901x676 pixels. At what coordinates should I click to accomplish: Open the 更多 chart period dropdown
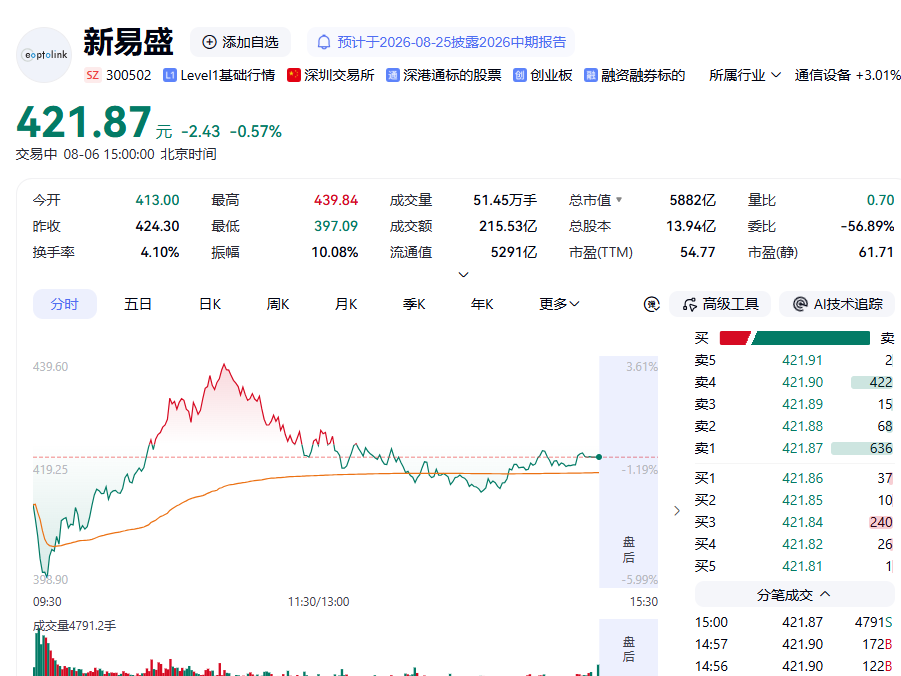(x=559, y=304)
